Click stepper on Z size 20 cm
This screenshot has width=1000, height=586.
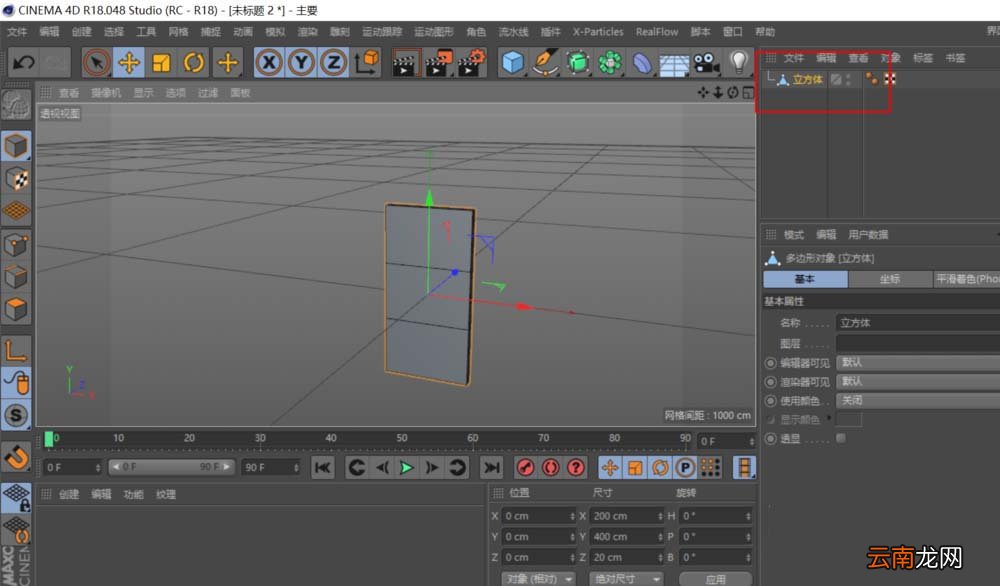tap(660, 557)
